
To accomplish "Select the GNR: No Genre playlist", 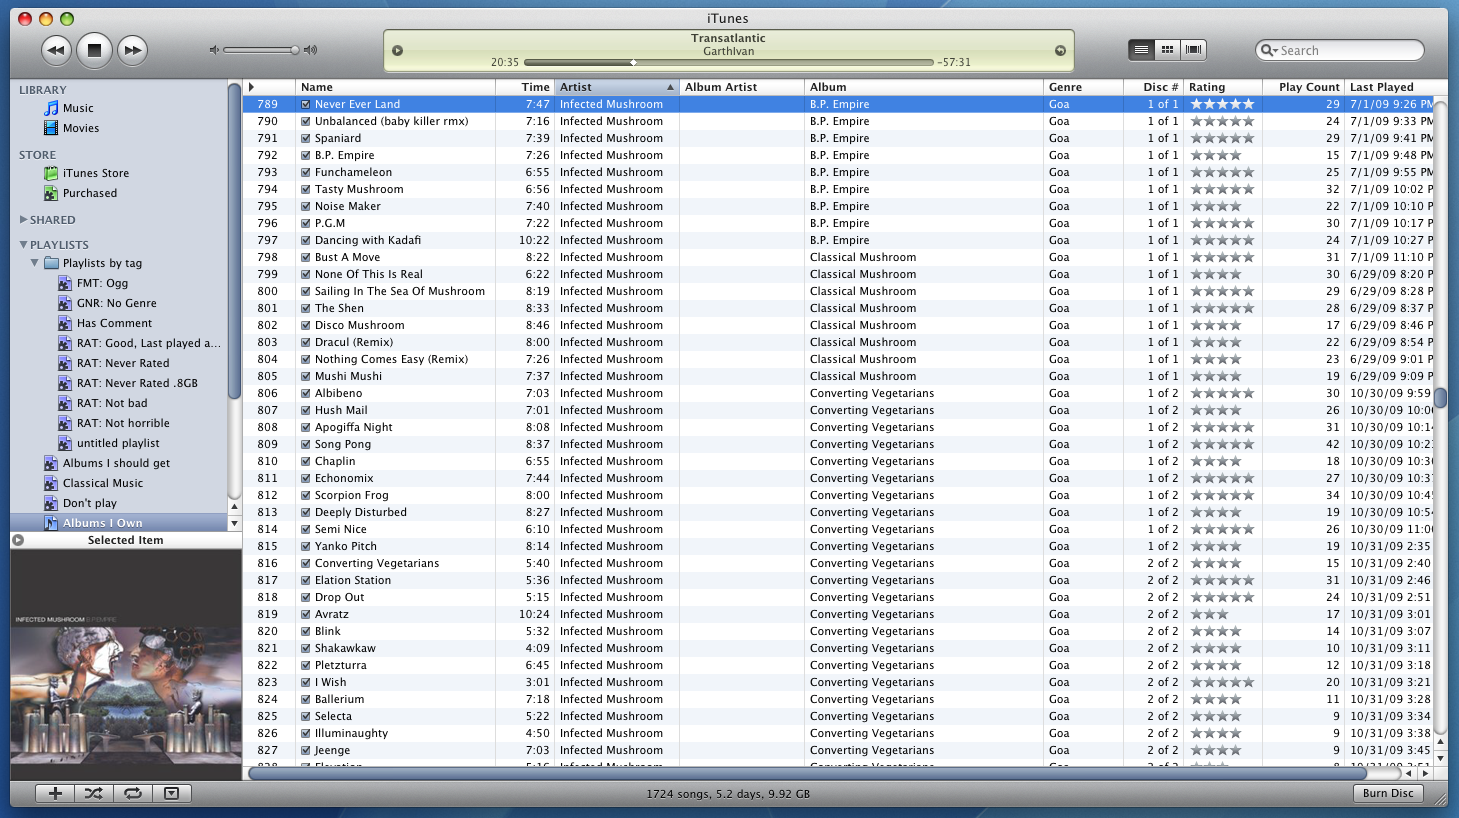I will tap(107, 303).
